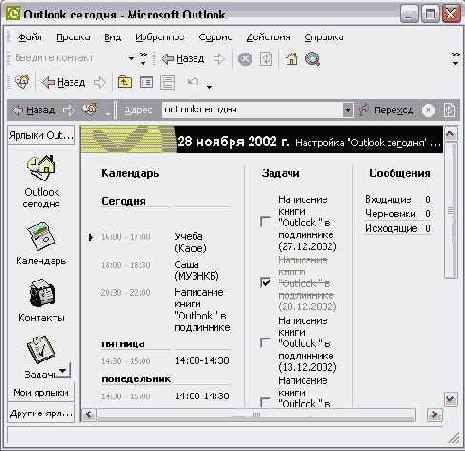This screenshot has height=451, width=465.
Task: Click Outlook Today icon at second toolbar start
Action: coord(23,82)
